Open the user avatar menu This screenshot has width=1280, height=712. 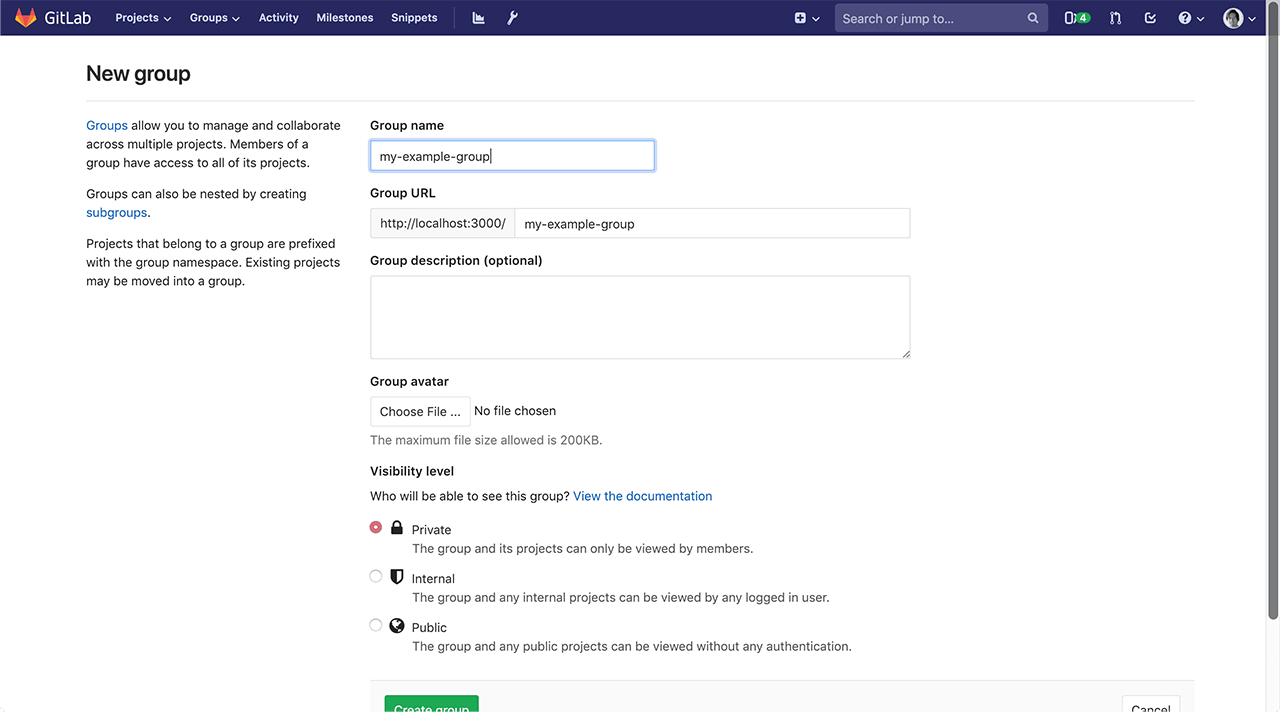tap(1233, 17)
